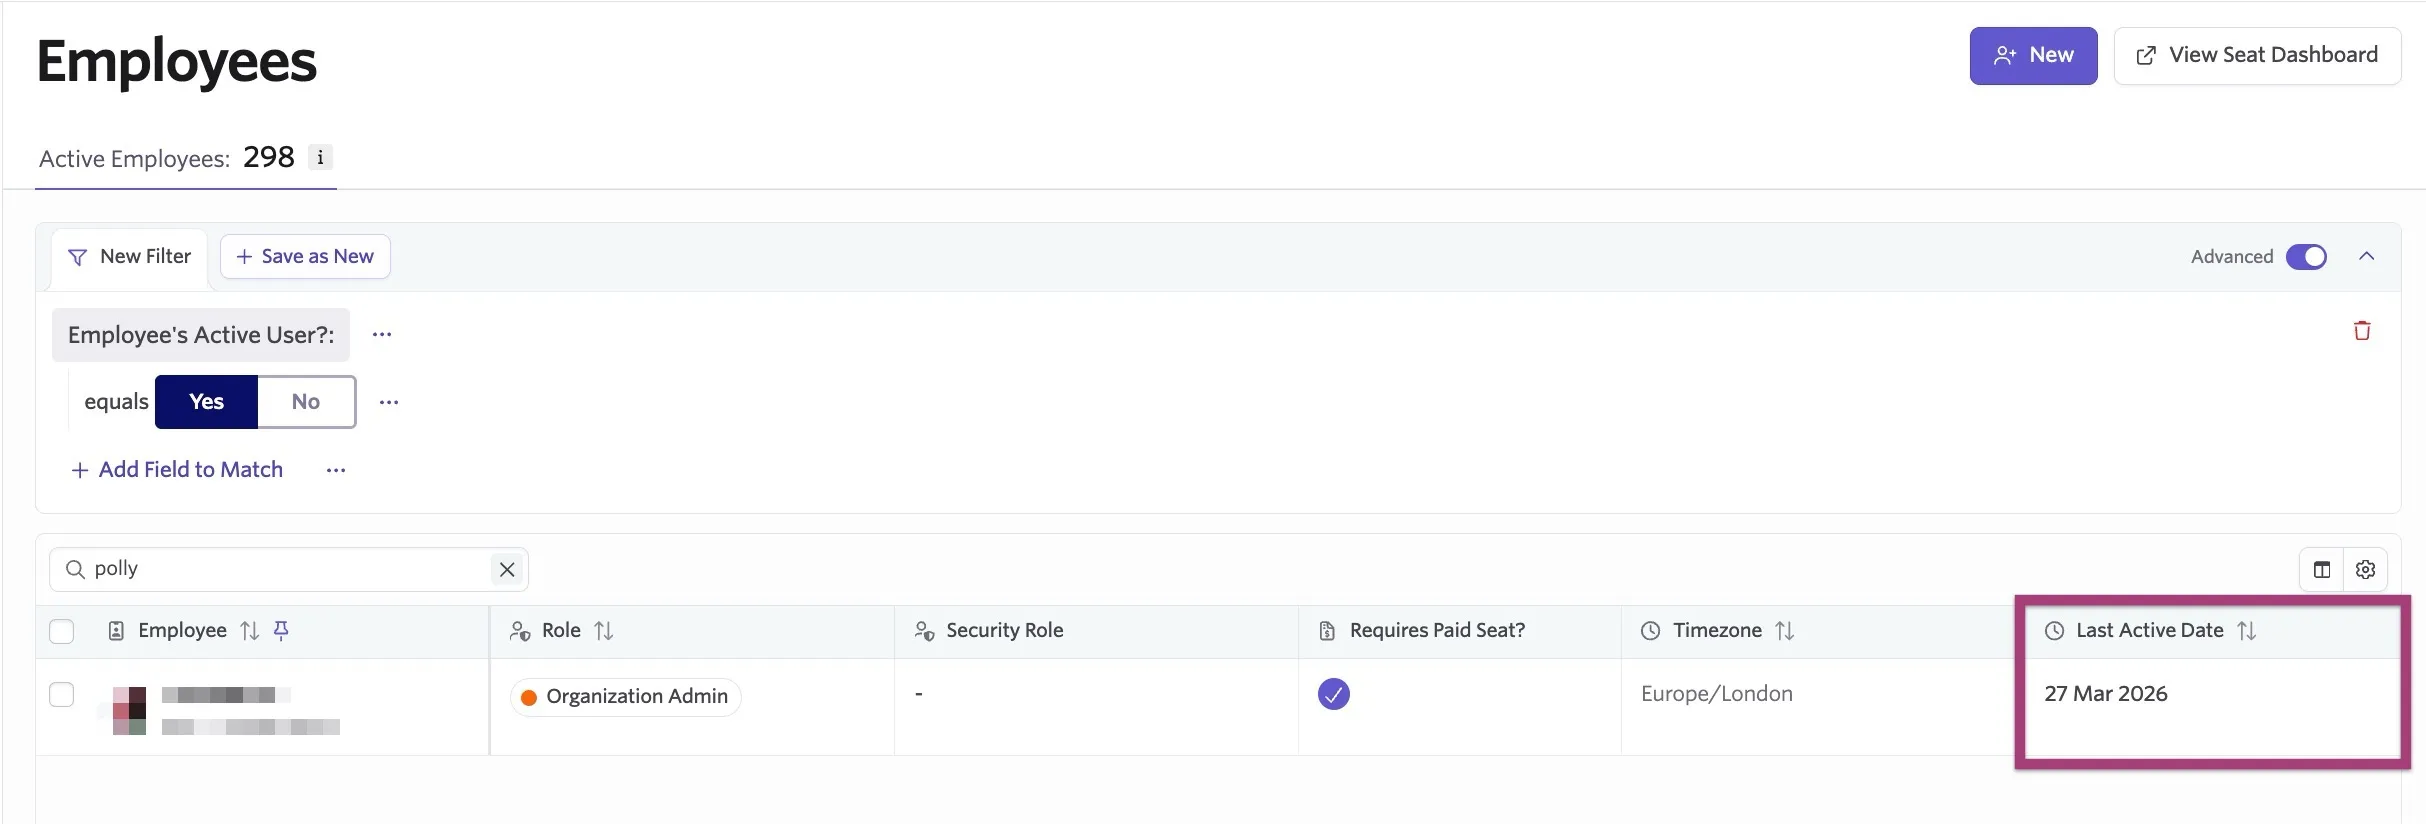Open options dots beside Add Field to Match
2426x824 pixels.
[x=336, y=470]
